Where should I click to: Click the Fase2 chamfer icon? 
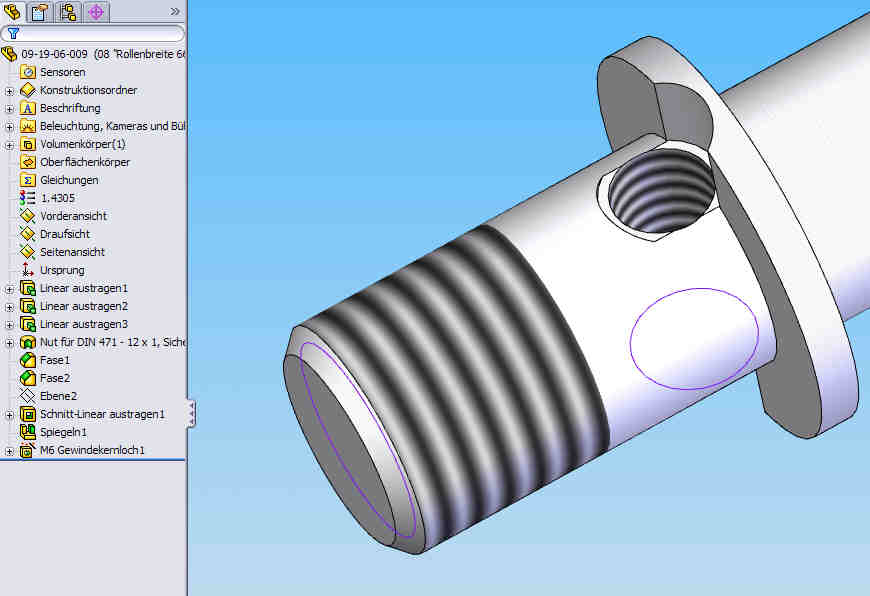coord(28,378)
